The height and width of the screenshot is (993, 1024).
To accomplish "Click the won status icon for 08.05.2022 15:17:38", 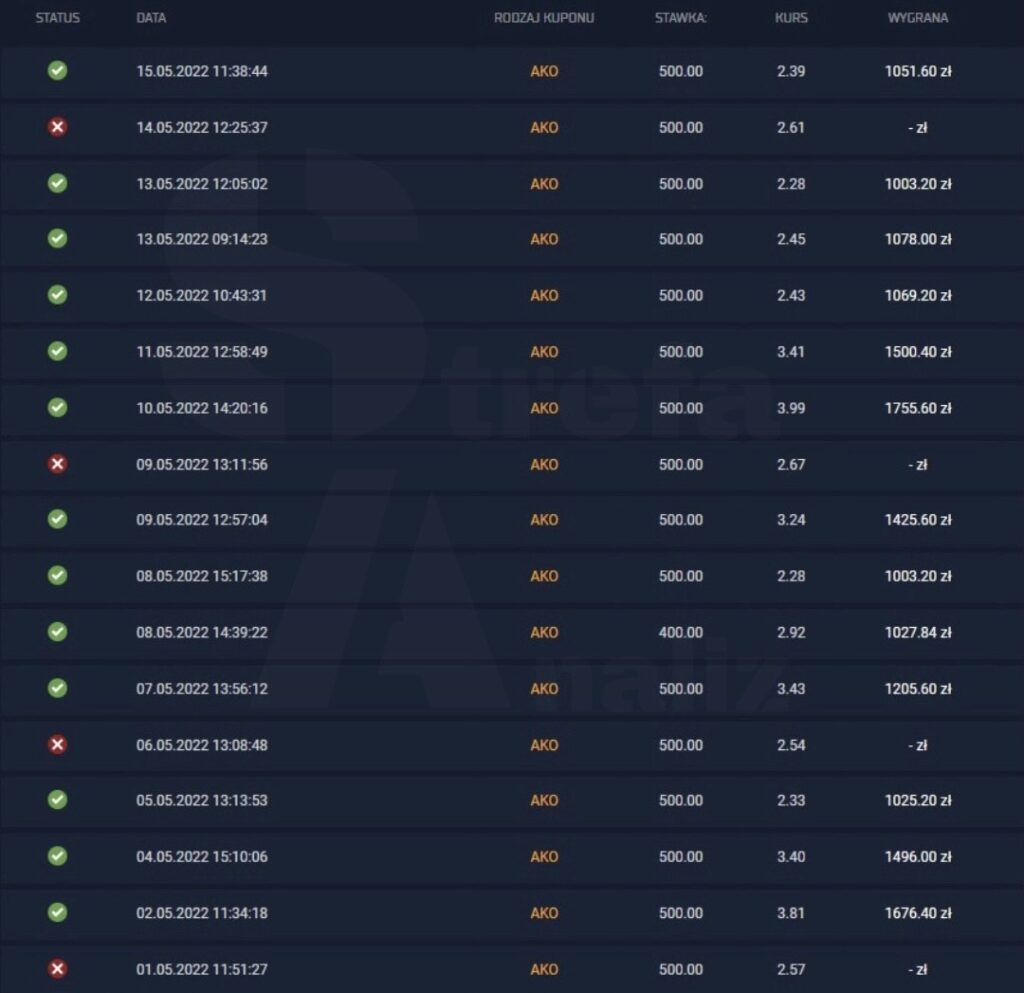I will [57, 575].
